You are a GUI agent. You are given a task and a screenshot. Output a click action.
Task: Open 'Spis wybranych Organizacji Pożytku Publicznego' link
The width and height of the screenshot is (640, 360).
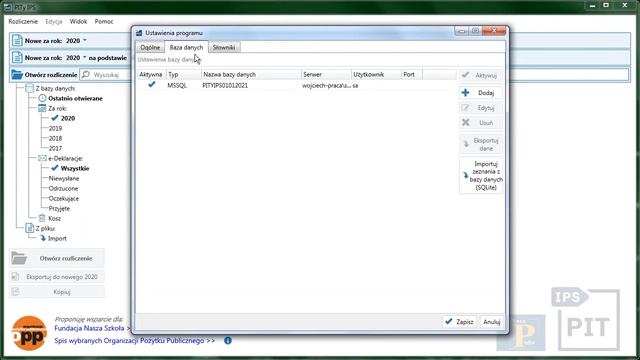pos(134,340)
